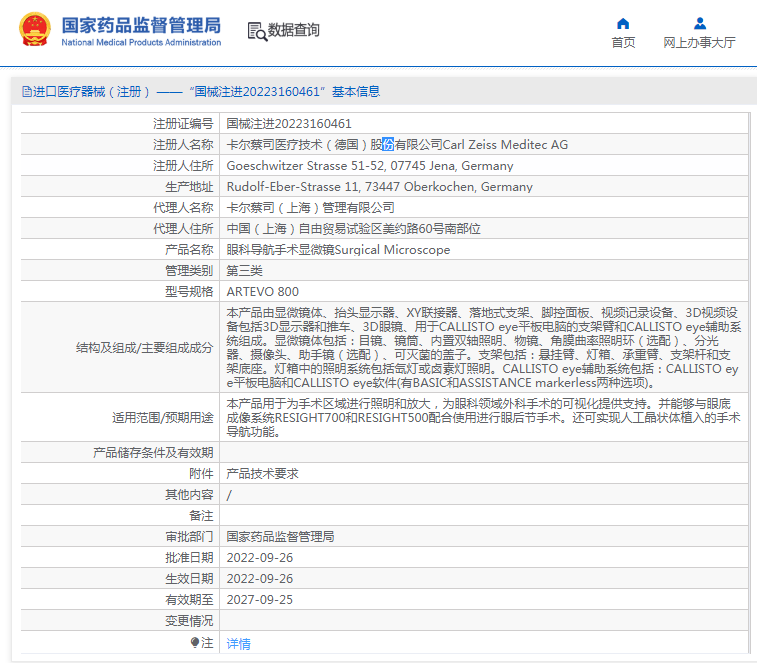Click the 有效期至 date 2027-09-25
Viewport: 757px width, 663px height.
pyautogui.click(x=259, y=600)
